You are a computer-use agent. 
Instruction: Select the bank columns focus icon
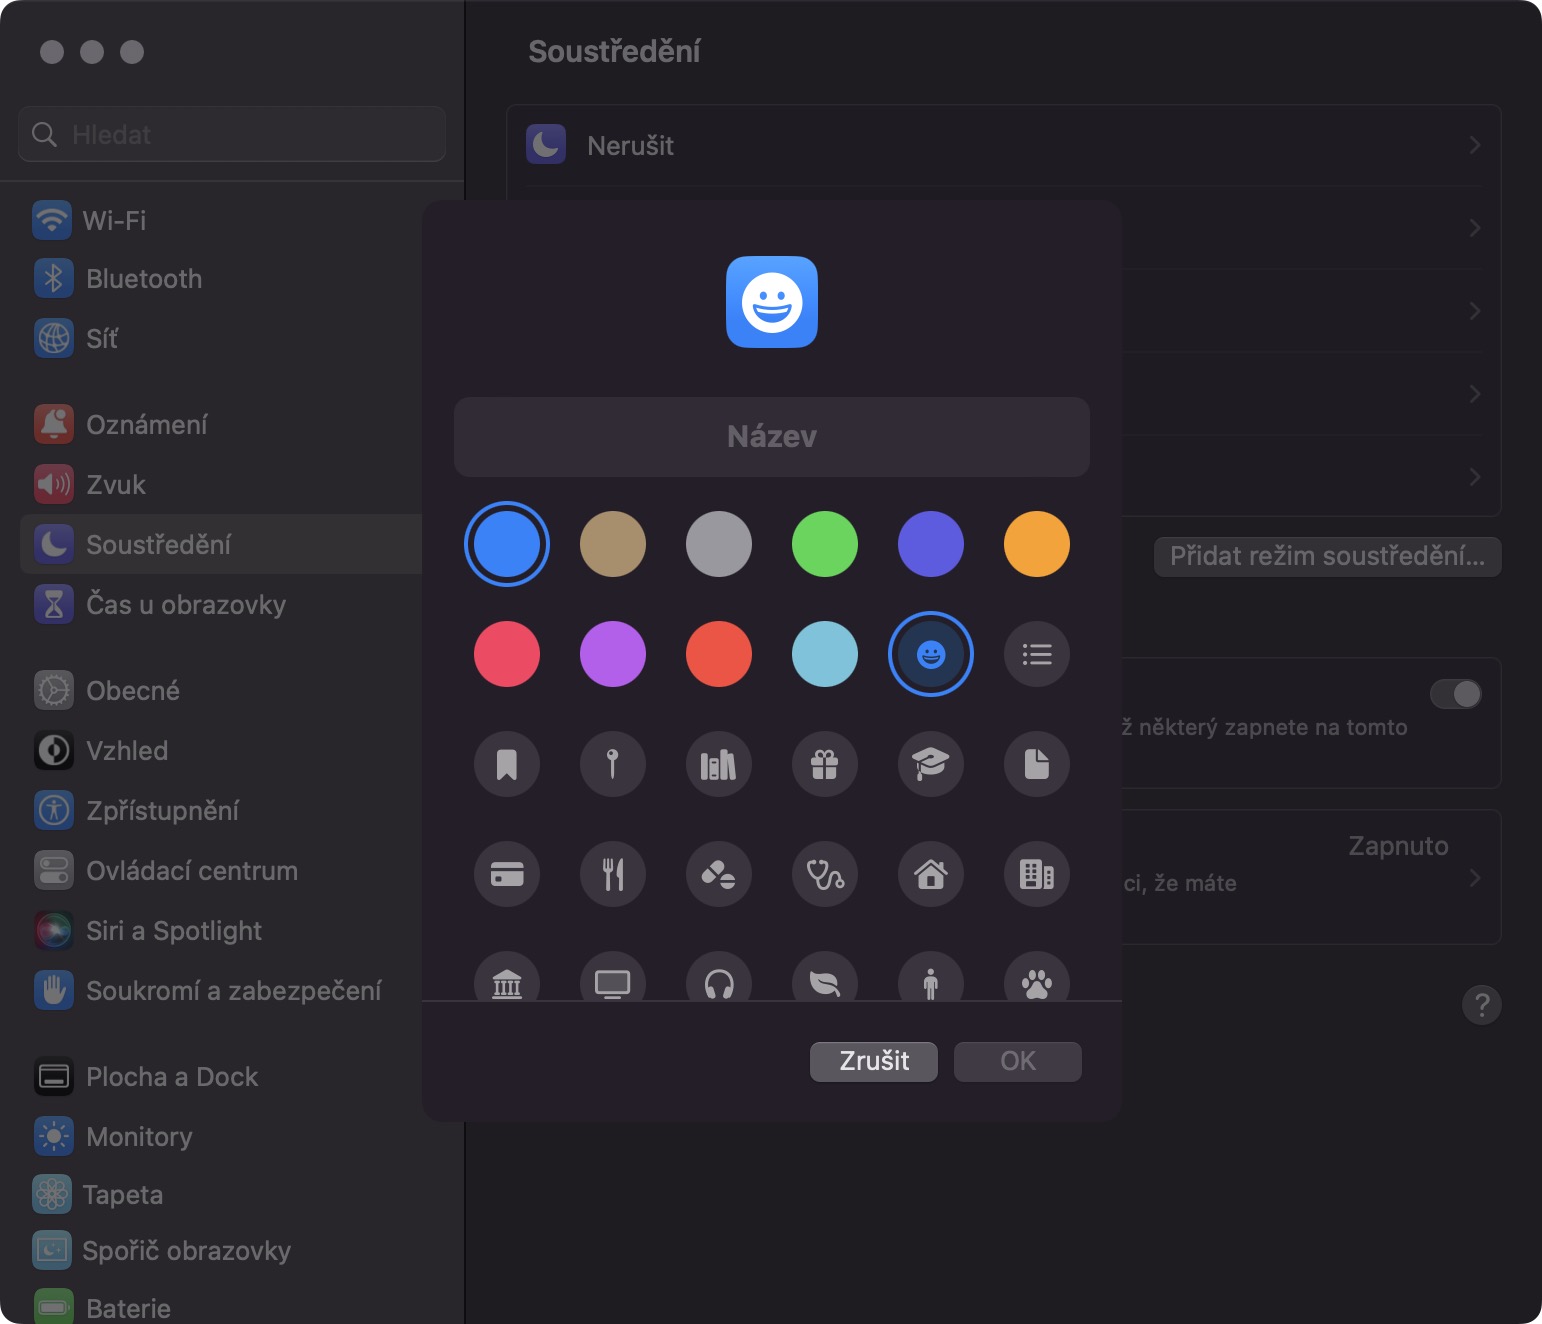point(507,976)
